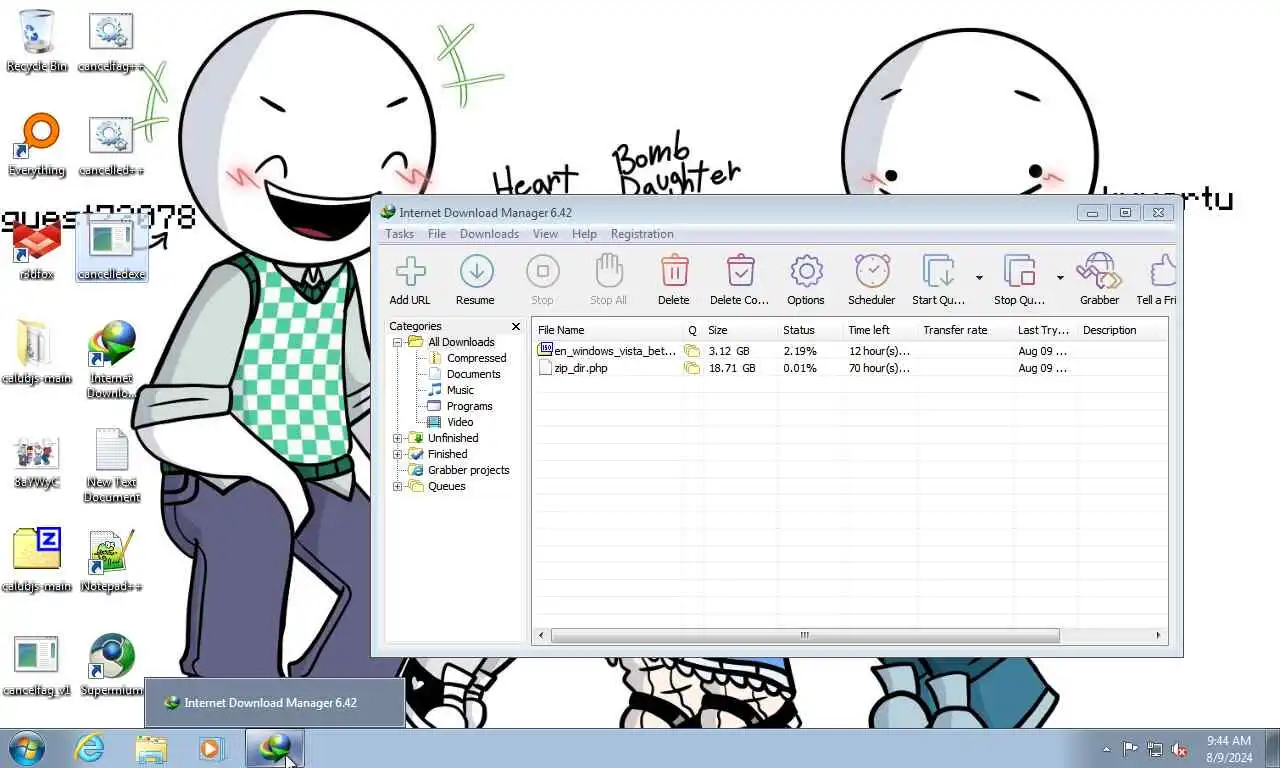Click the Delete toolbar icon

coord(674,280)
